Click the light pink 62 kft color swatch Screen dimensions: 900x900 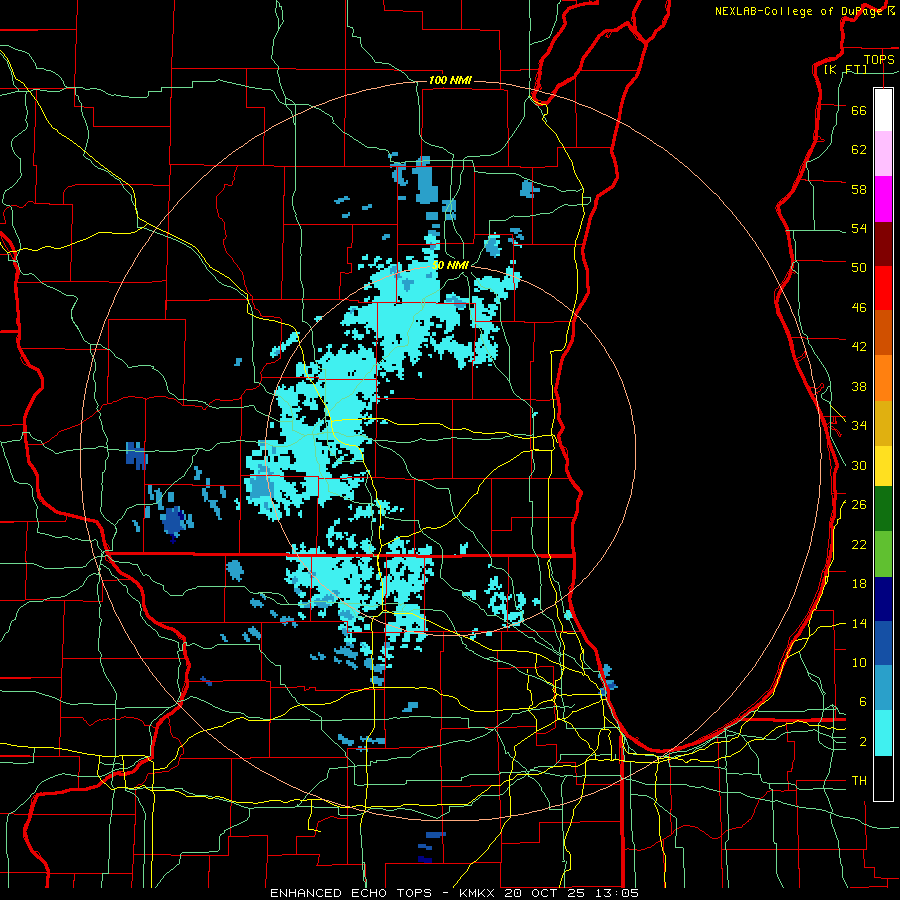tap(883, 154)
